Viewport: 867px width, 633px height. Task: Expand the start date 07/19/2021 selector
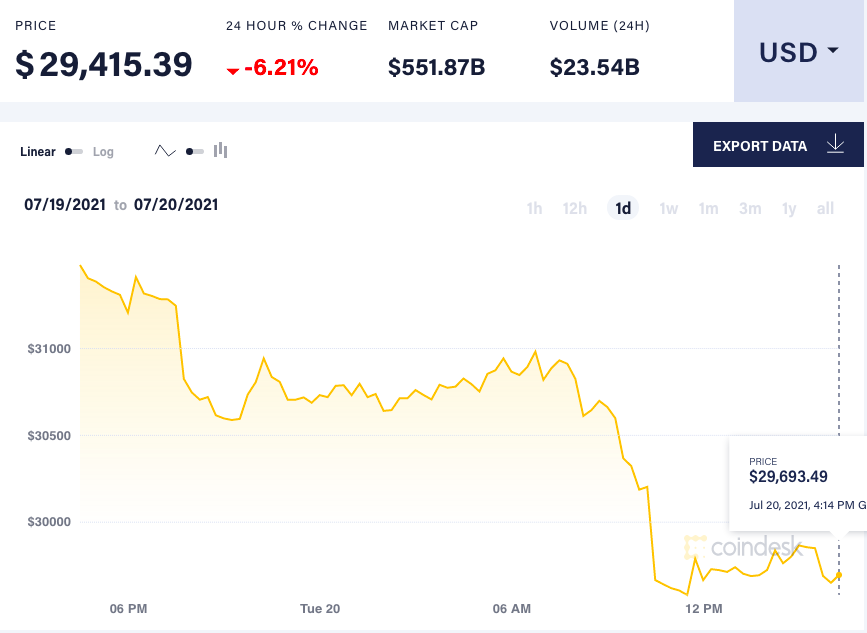click(x=64, y=205)
